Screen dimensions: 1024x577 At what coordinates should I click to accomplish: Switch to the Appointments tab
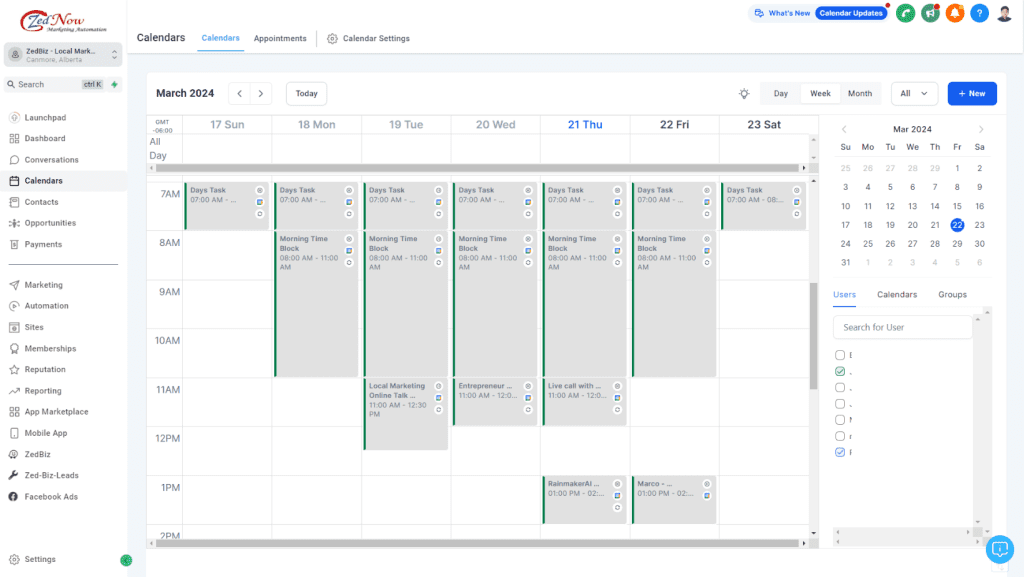pos(279,38)
